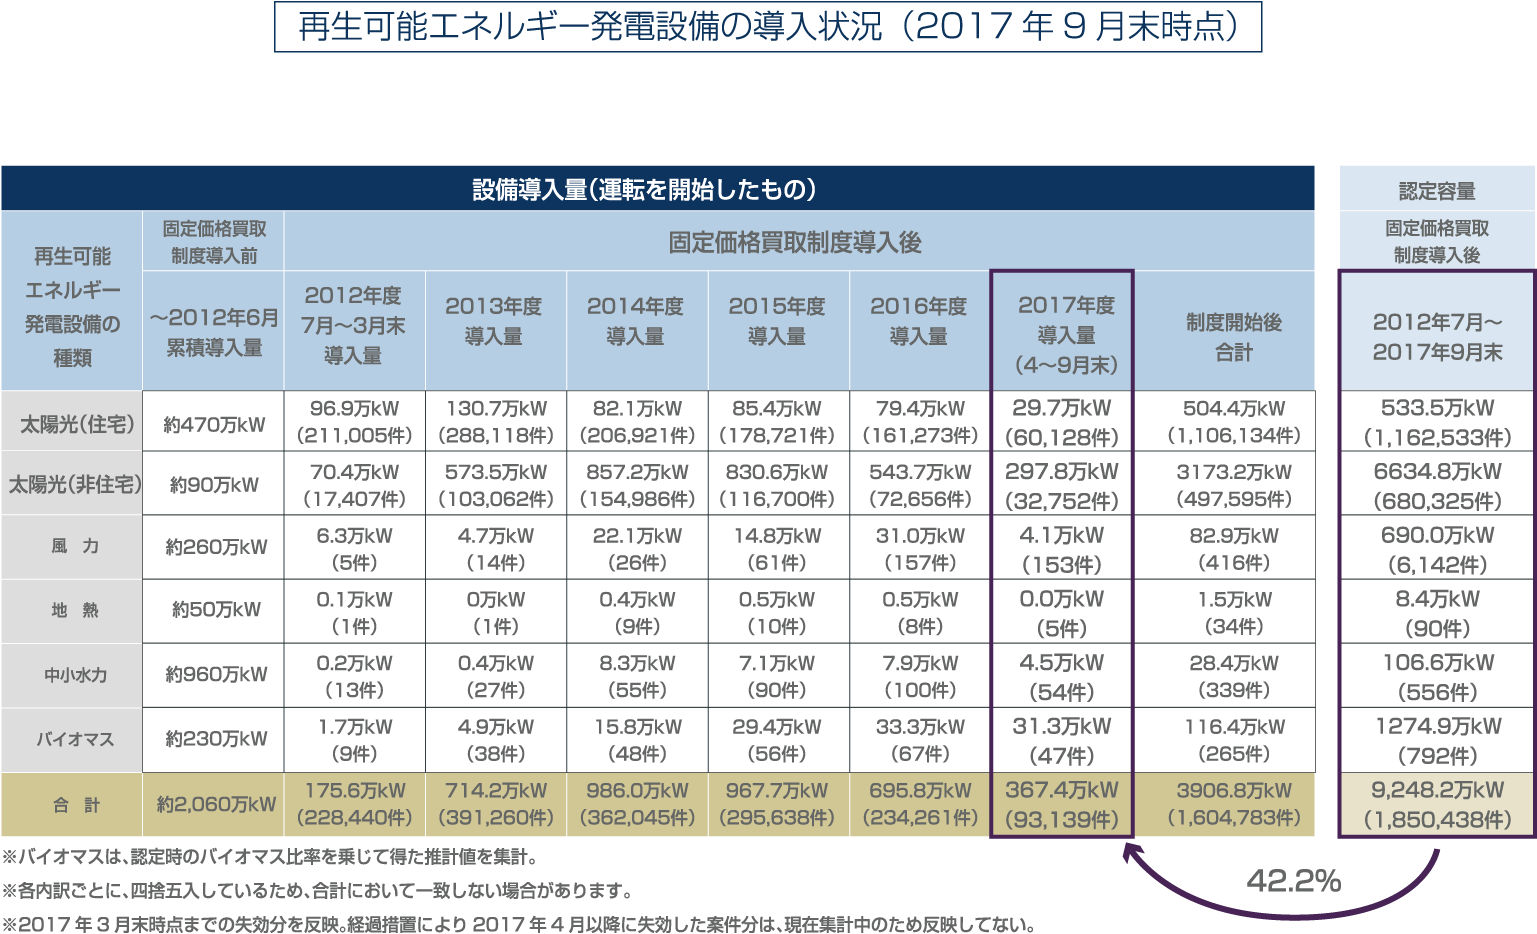Select the 9,248.2万kW (1,850,438件) cell
This screenshot has height=934, width=1537.
(x=1437, y=804)
